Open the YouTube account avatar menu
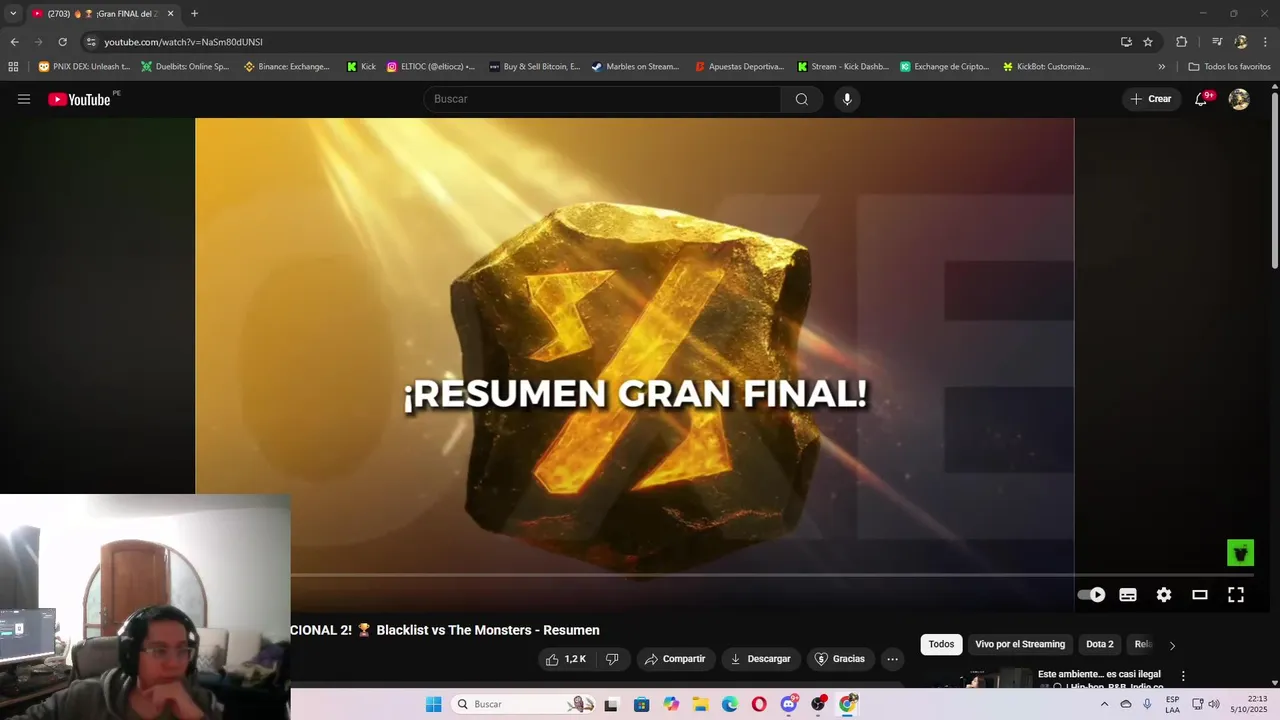The image size is (1280, 720). coord(1239,99)
